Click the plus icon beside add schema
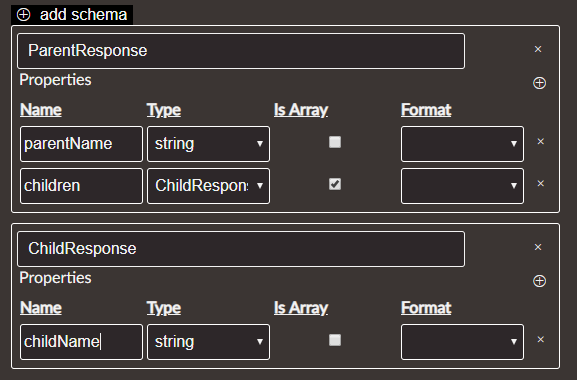The image size is (577, 380). tap(24, 15)
